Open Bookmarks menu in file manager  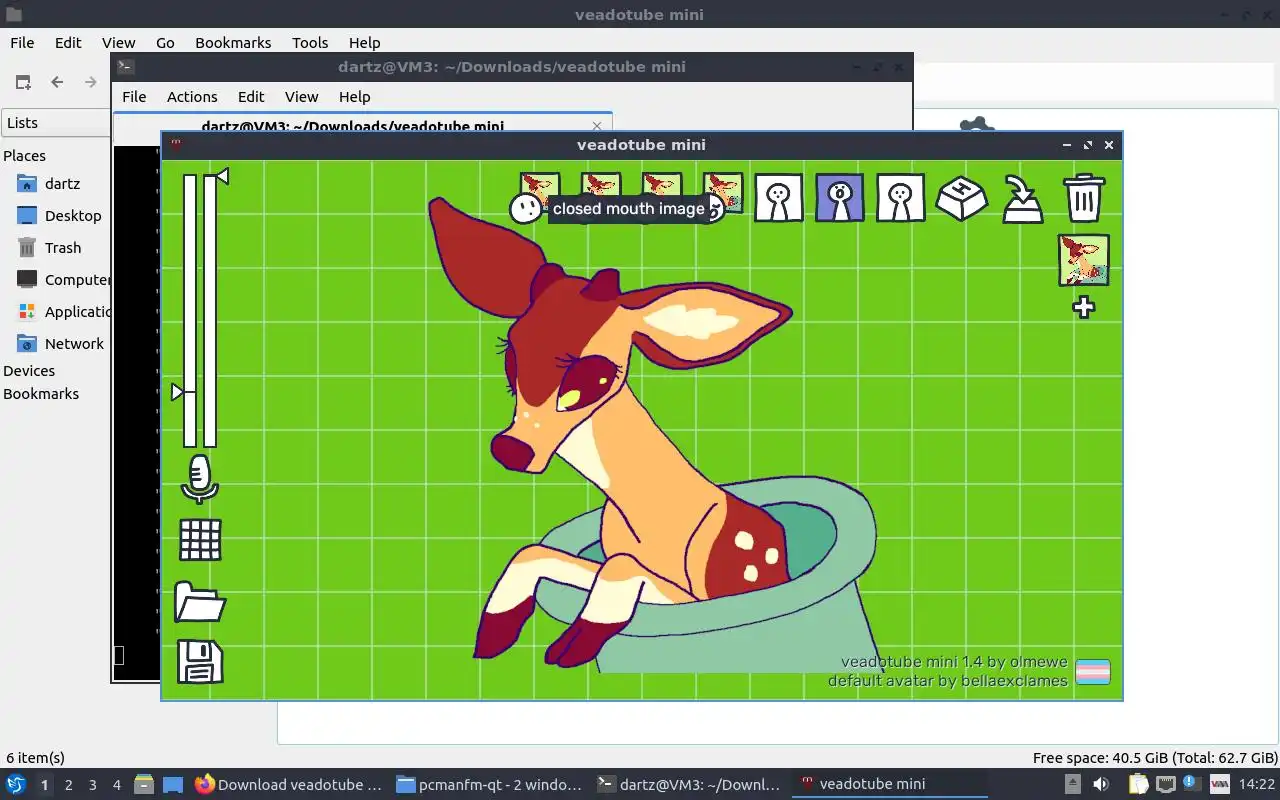[233, 43]
